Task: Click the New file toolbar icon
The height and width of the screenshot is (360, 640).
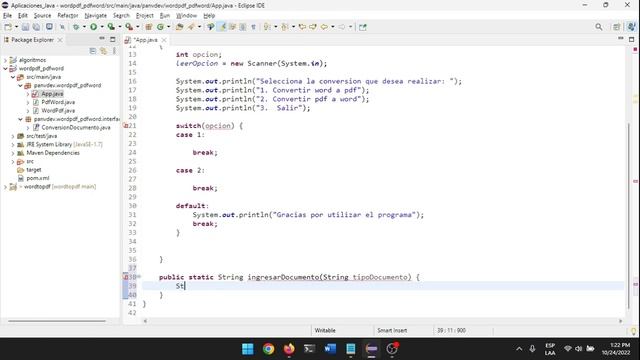Action: [x=8, y=27]
